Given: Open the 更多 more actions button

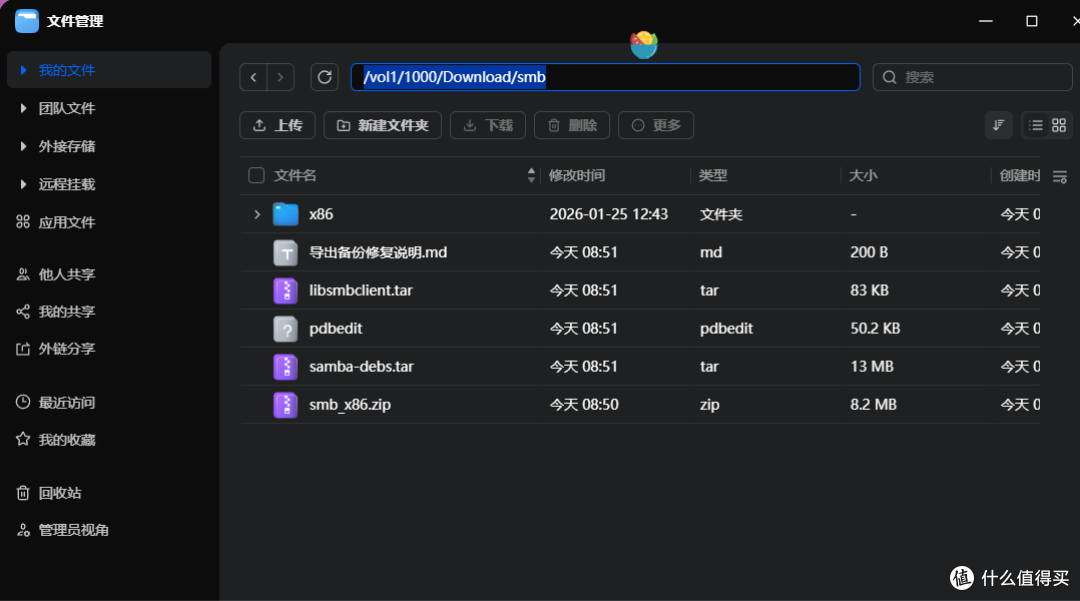Looking at the screenshot, I should (x=656, y=125).
